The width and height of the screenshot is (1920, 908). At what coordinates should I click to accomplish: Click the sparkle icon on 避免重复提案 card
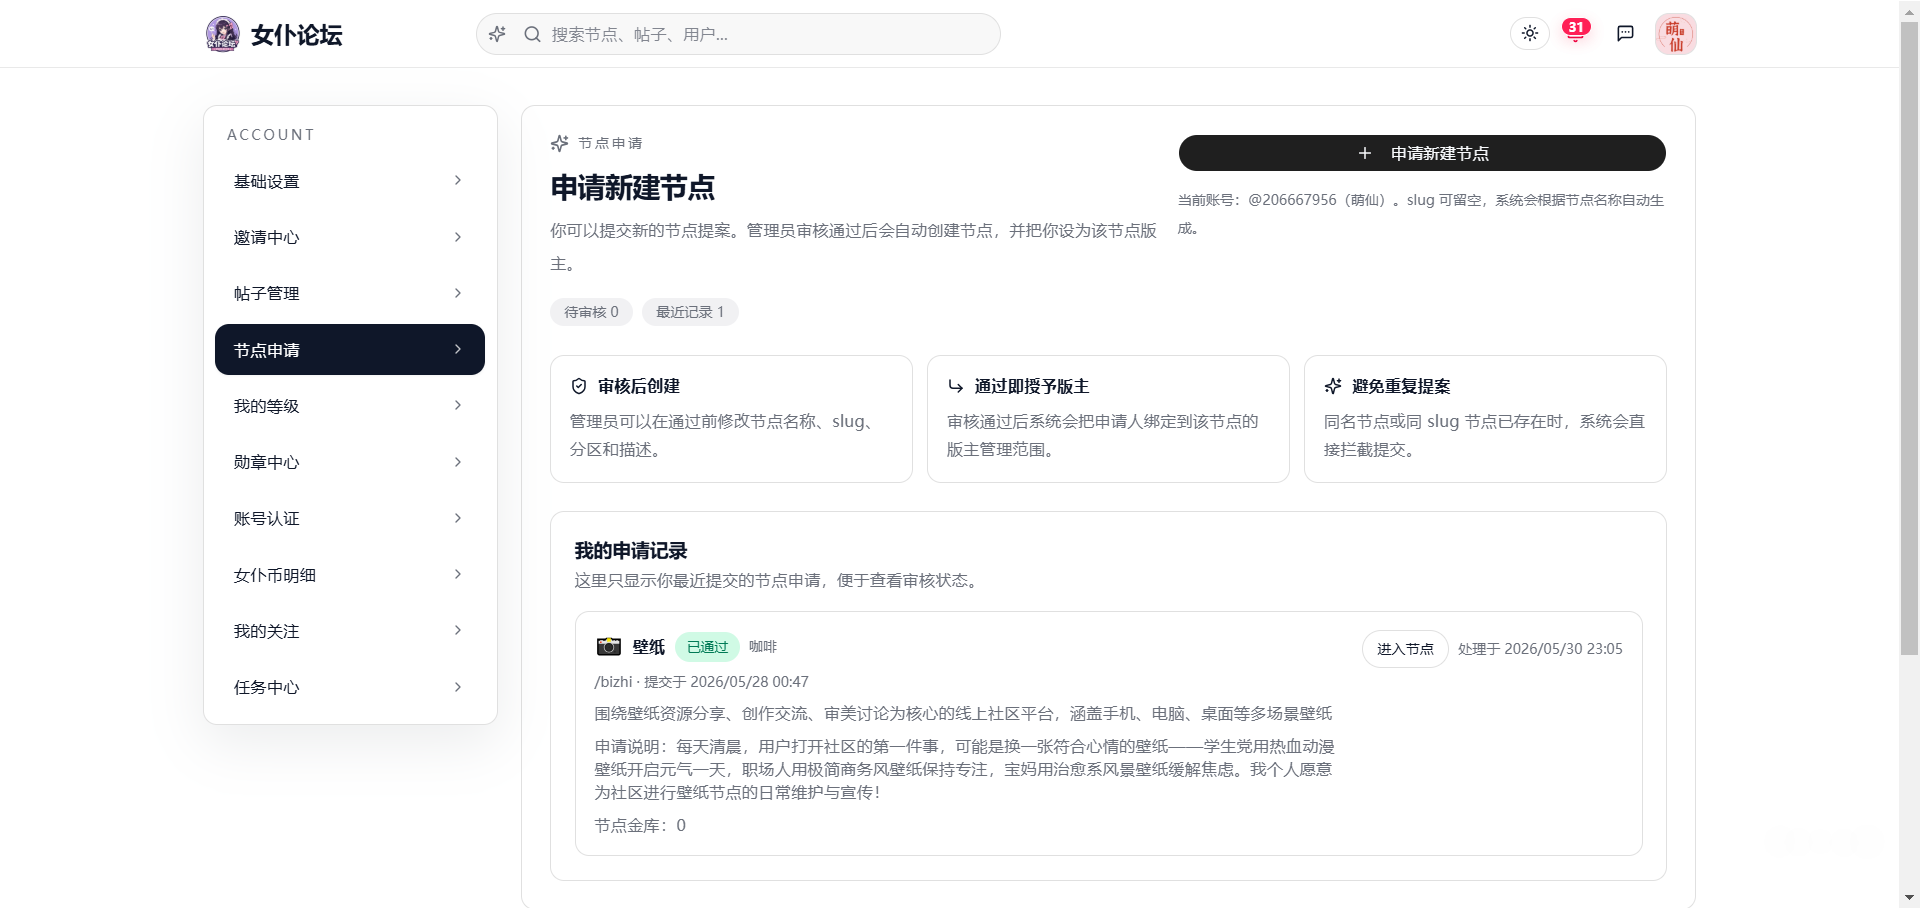pos(1333,386)
